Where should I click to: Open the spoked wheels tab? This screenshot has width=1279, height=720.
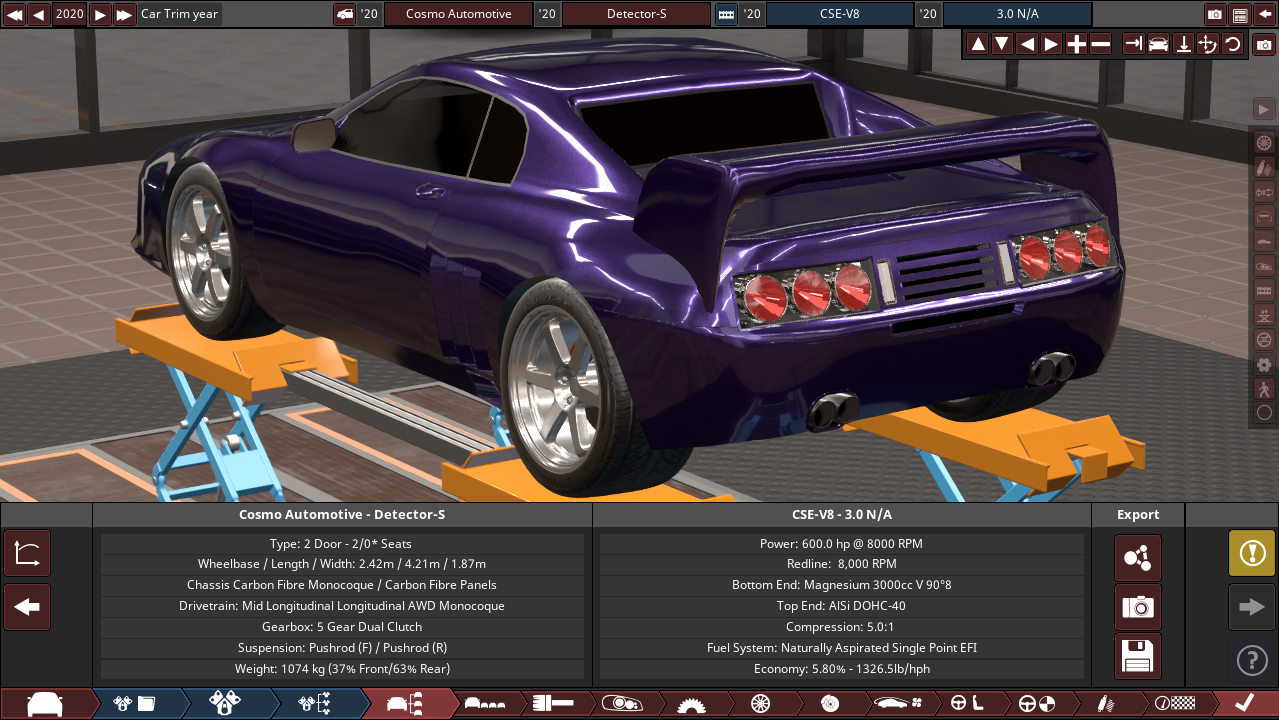[x=760, y=704]
